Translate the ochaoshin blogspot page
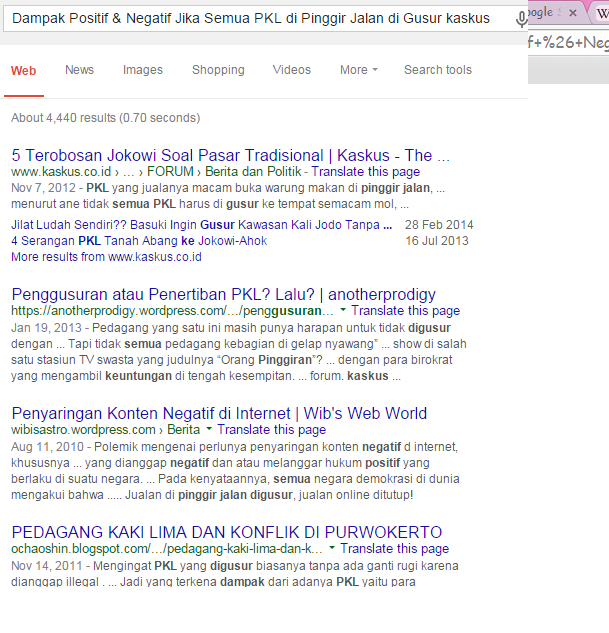Viewport: 609px width, 633px height. [x=395, y=549]
